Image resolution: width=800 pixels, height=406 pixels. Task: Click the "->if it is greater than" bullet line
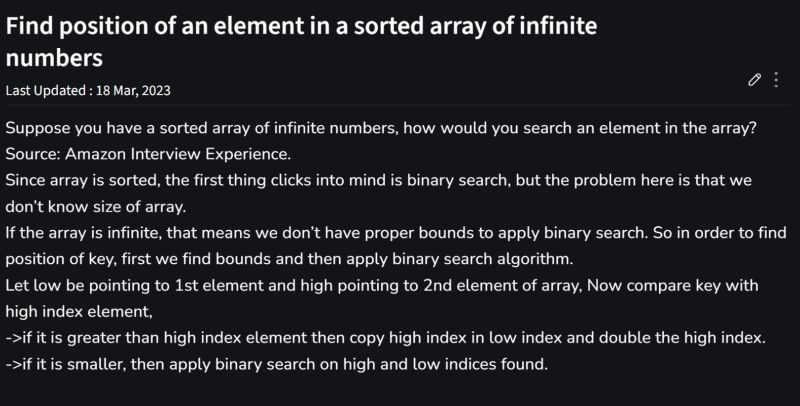tap(386, 338)
